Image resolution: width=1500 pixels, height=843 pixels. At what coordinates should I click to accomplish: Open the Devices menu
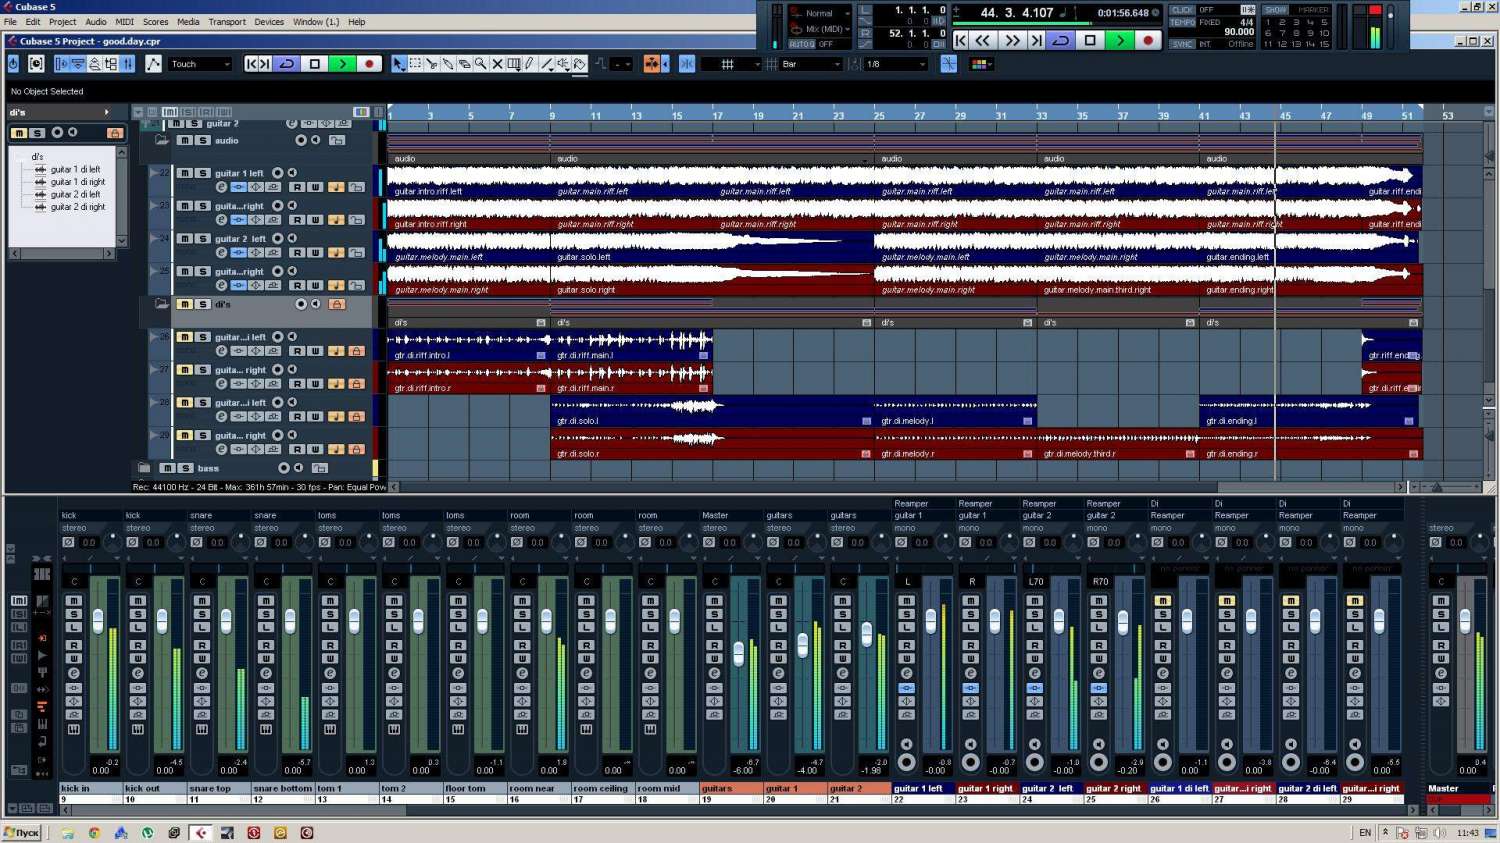pyautogui.click(x=268, y=22)
